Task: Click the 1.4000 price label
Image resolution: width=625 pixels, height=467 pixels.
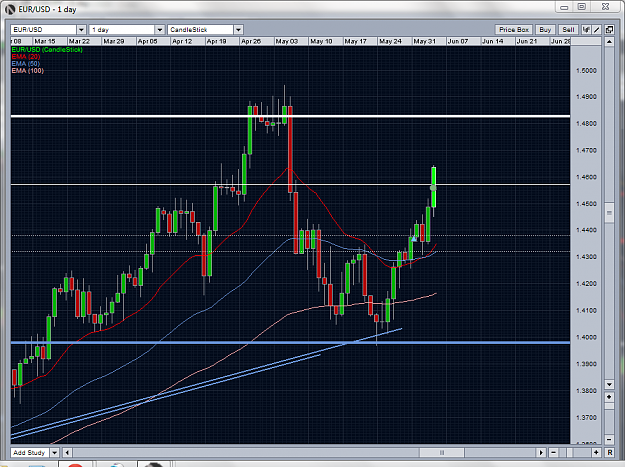Action: click(586, 337)
